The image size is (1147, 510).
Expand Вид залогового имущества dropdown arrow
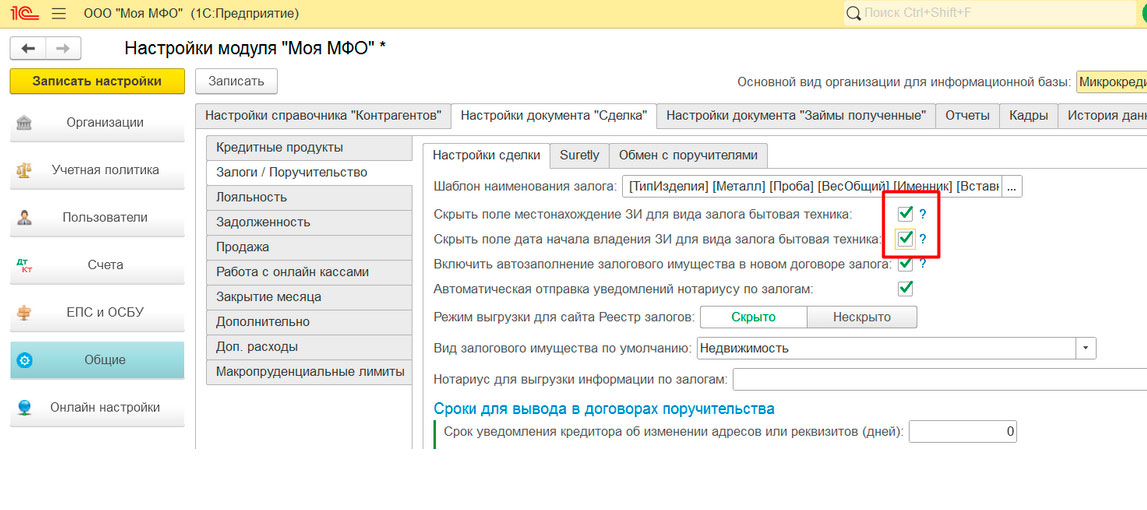[x=1086, y=348]
